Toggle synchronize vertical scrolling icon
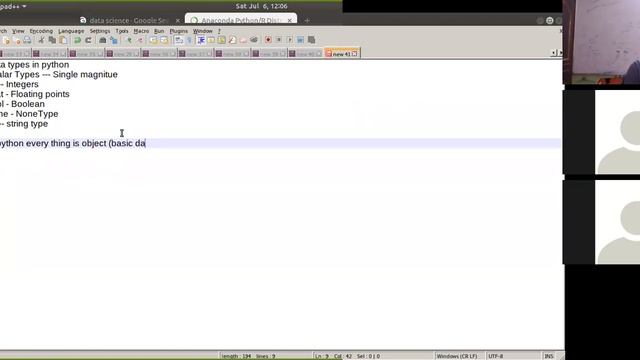The height and width of the screenshot is (360, 640). 153,40
